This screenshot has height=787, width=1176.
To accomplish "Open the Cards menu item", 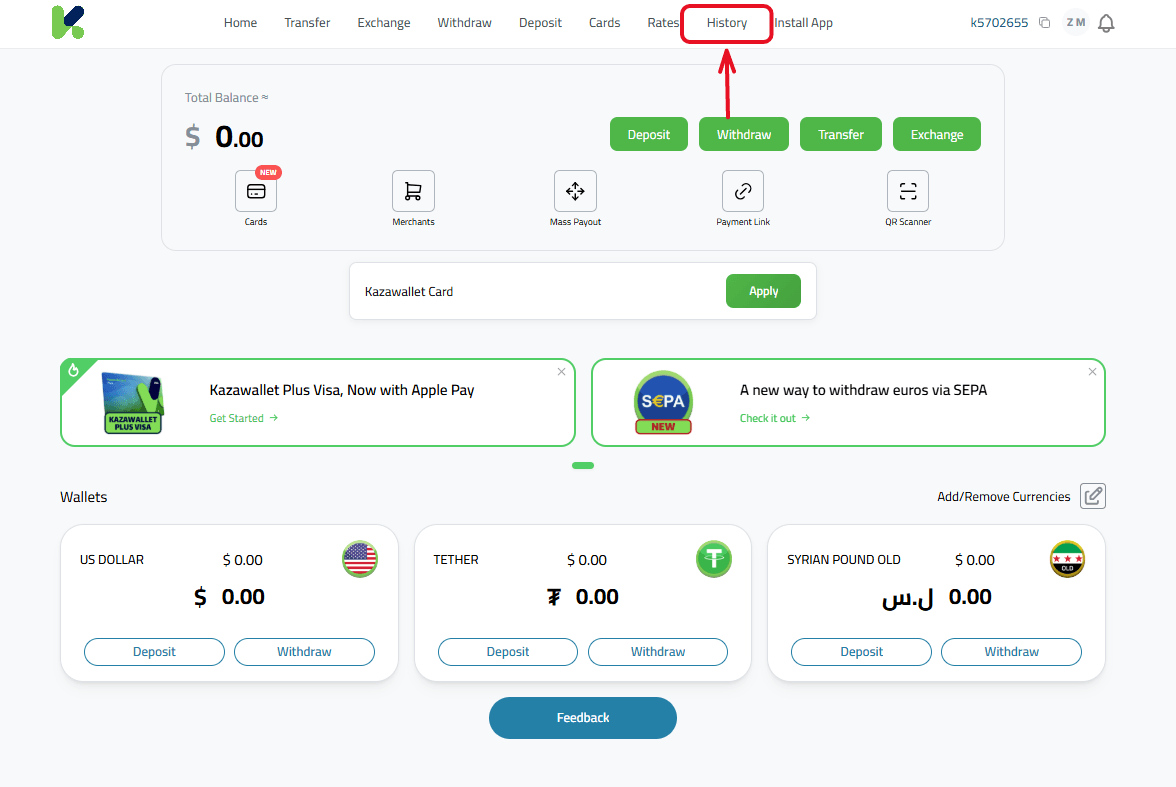I will click(x=604, y=23).
